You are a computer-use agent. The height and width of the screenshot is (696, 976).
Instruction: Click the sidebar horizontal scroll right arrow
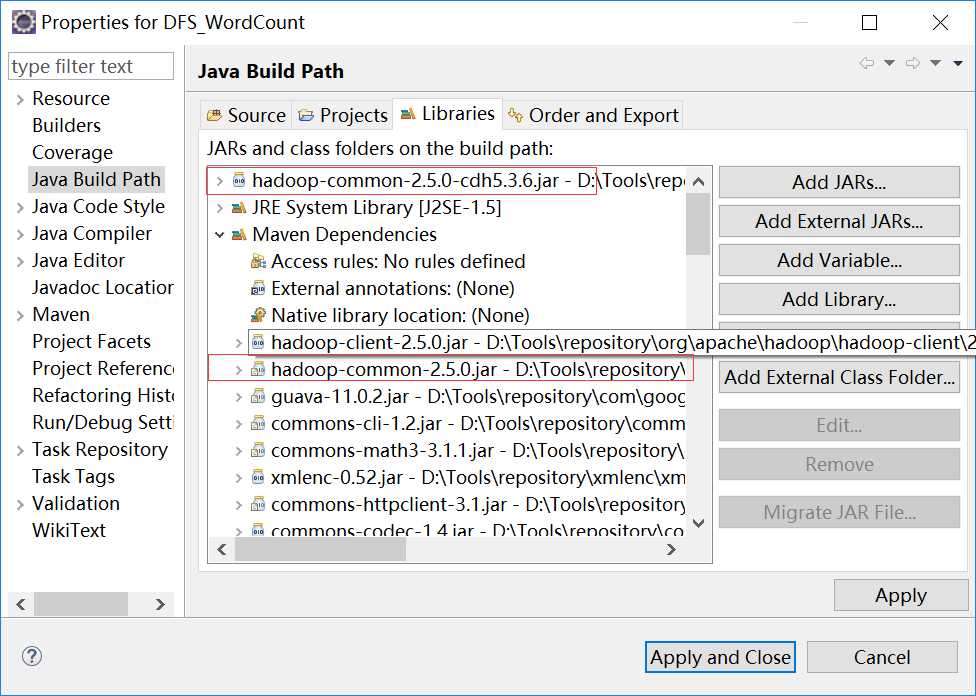pyautogui.click(x=160, y=604)
